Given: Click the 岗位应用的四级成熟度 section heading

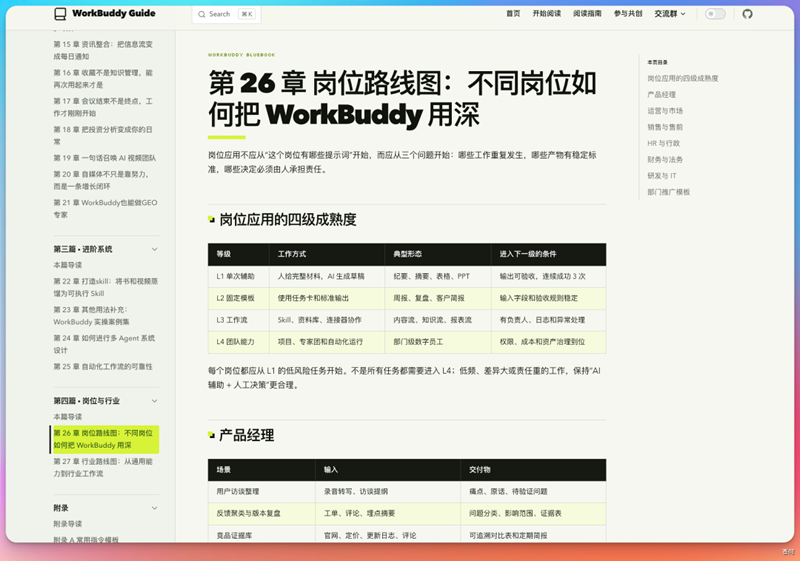Looking at the screenshot, I should point(288,220).
